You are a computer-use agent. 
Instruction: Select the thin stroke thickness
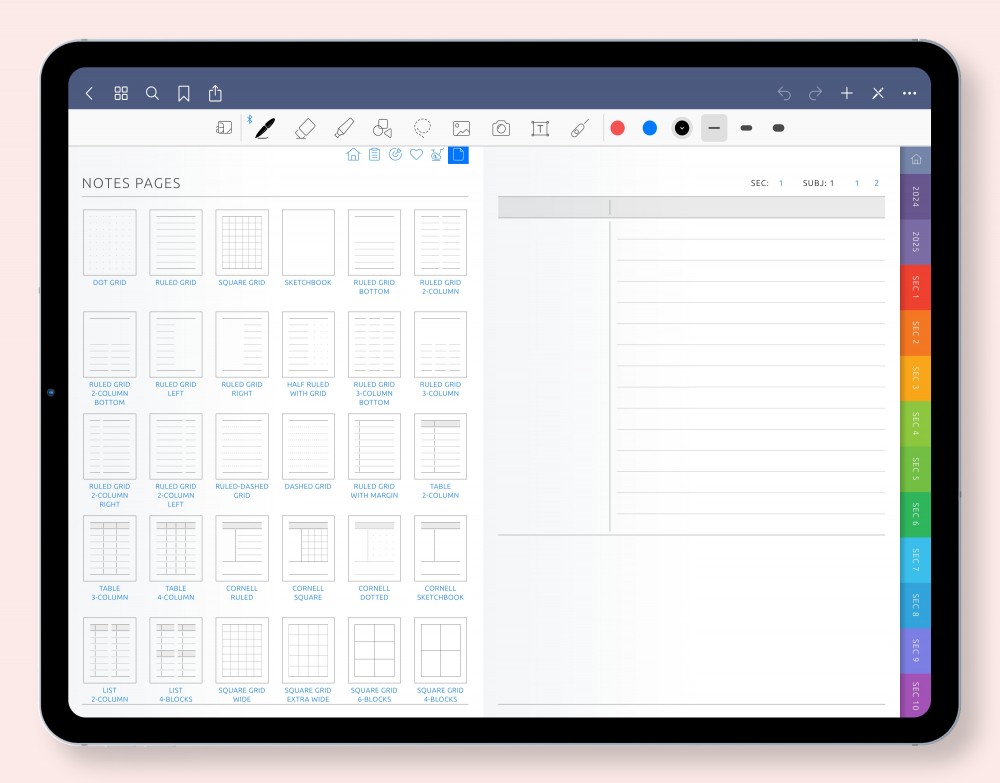point(714,128)
